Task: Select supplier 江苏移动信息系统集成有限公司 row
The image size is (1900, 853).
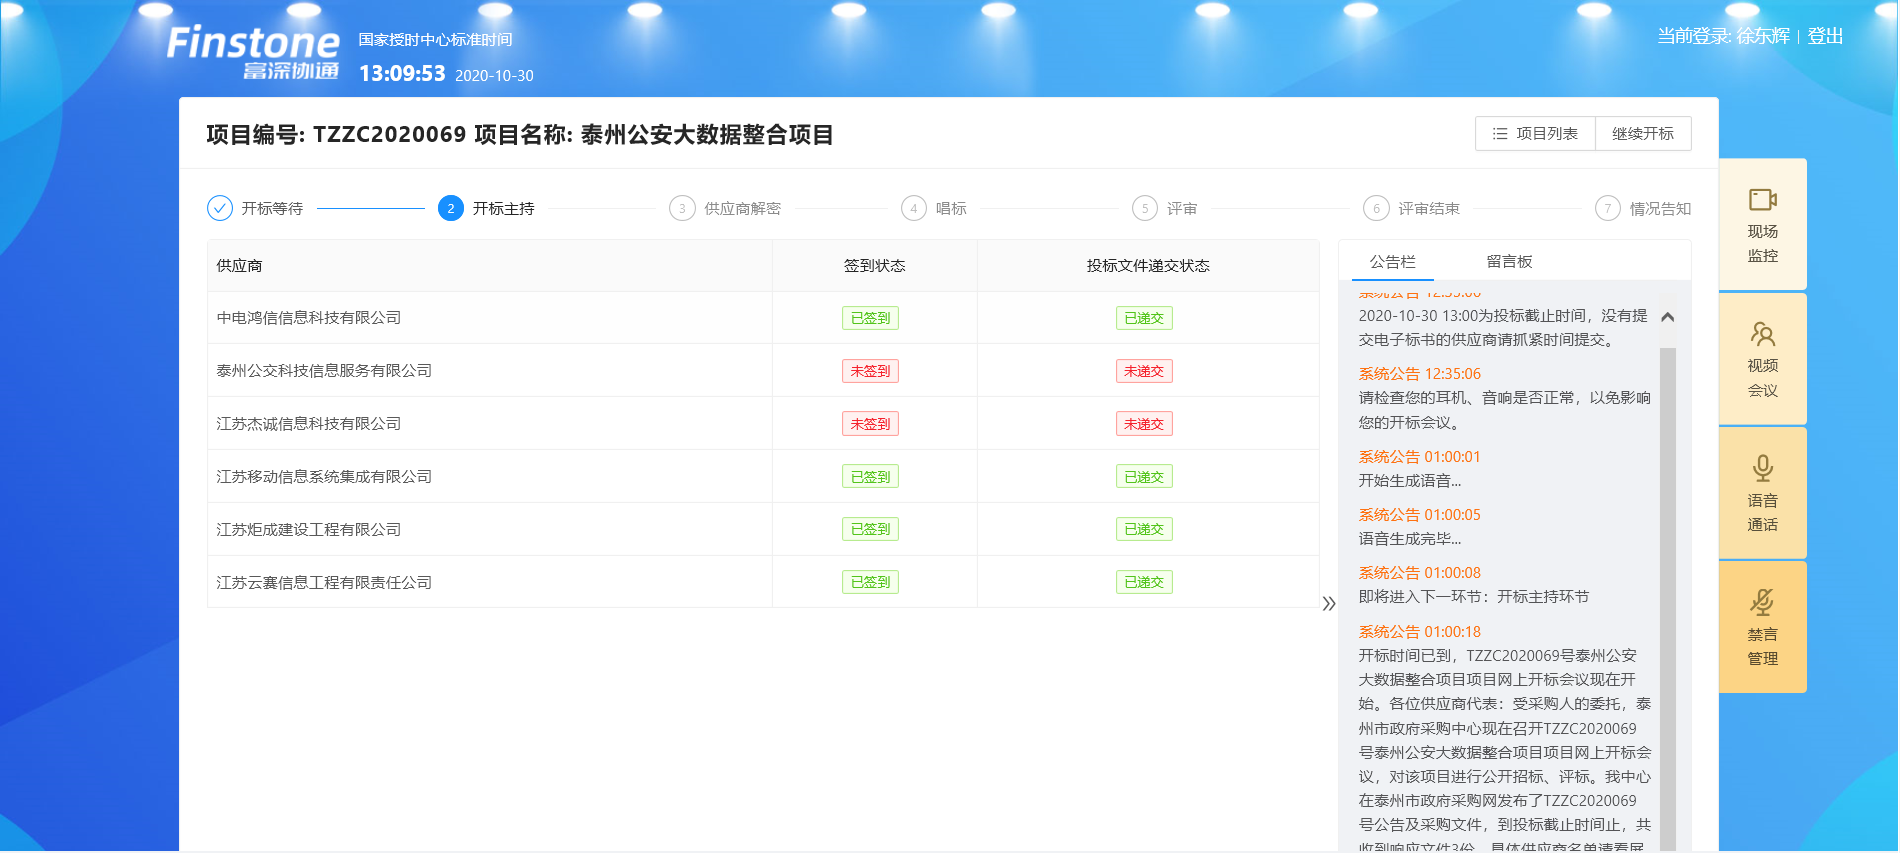Action: tap(763, 477)
